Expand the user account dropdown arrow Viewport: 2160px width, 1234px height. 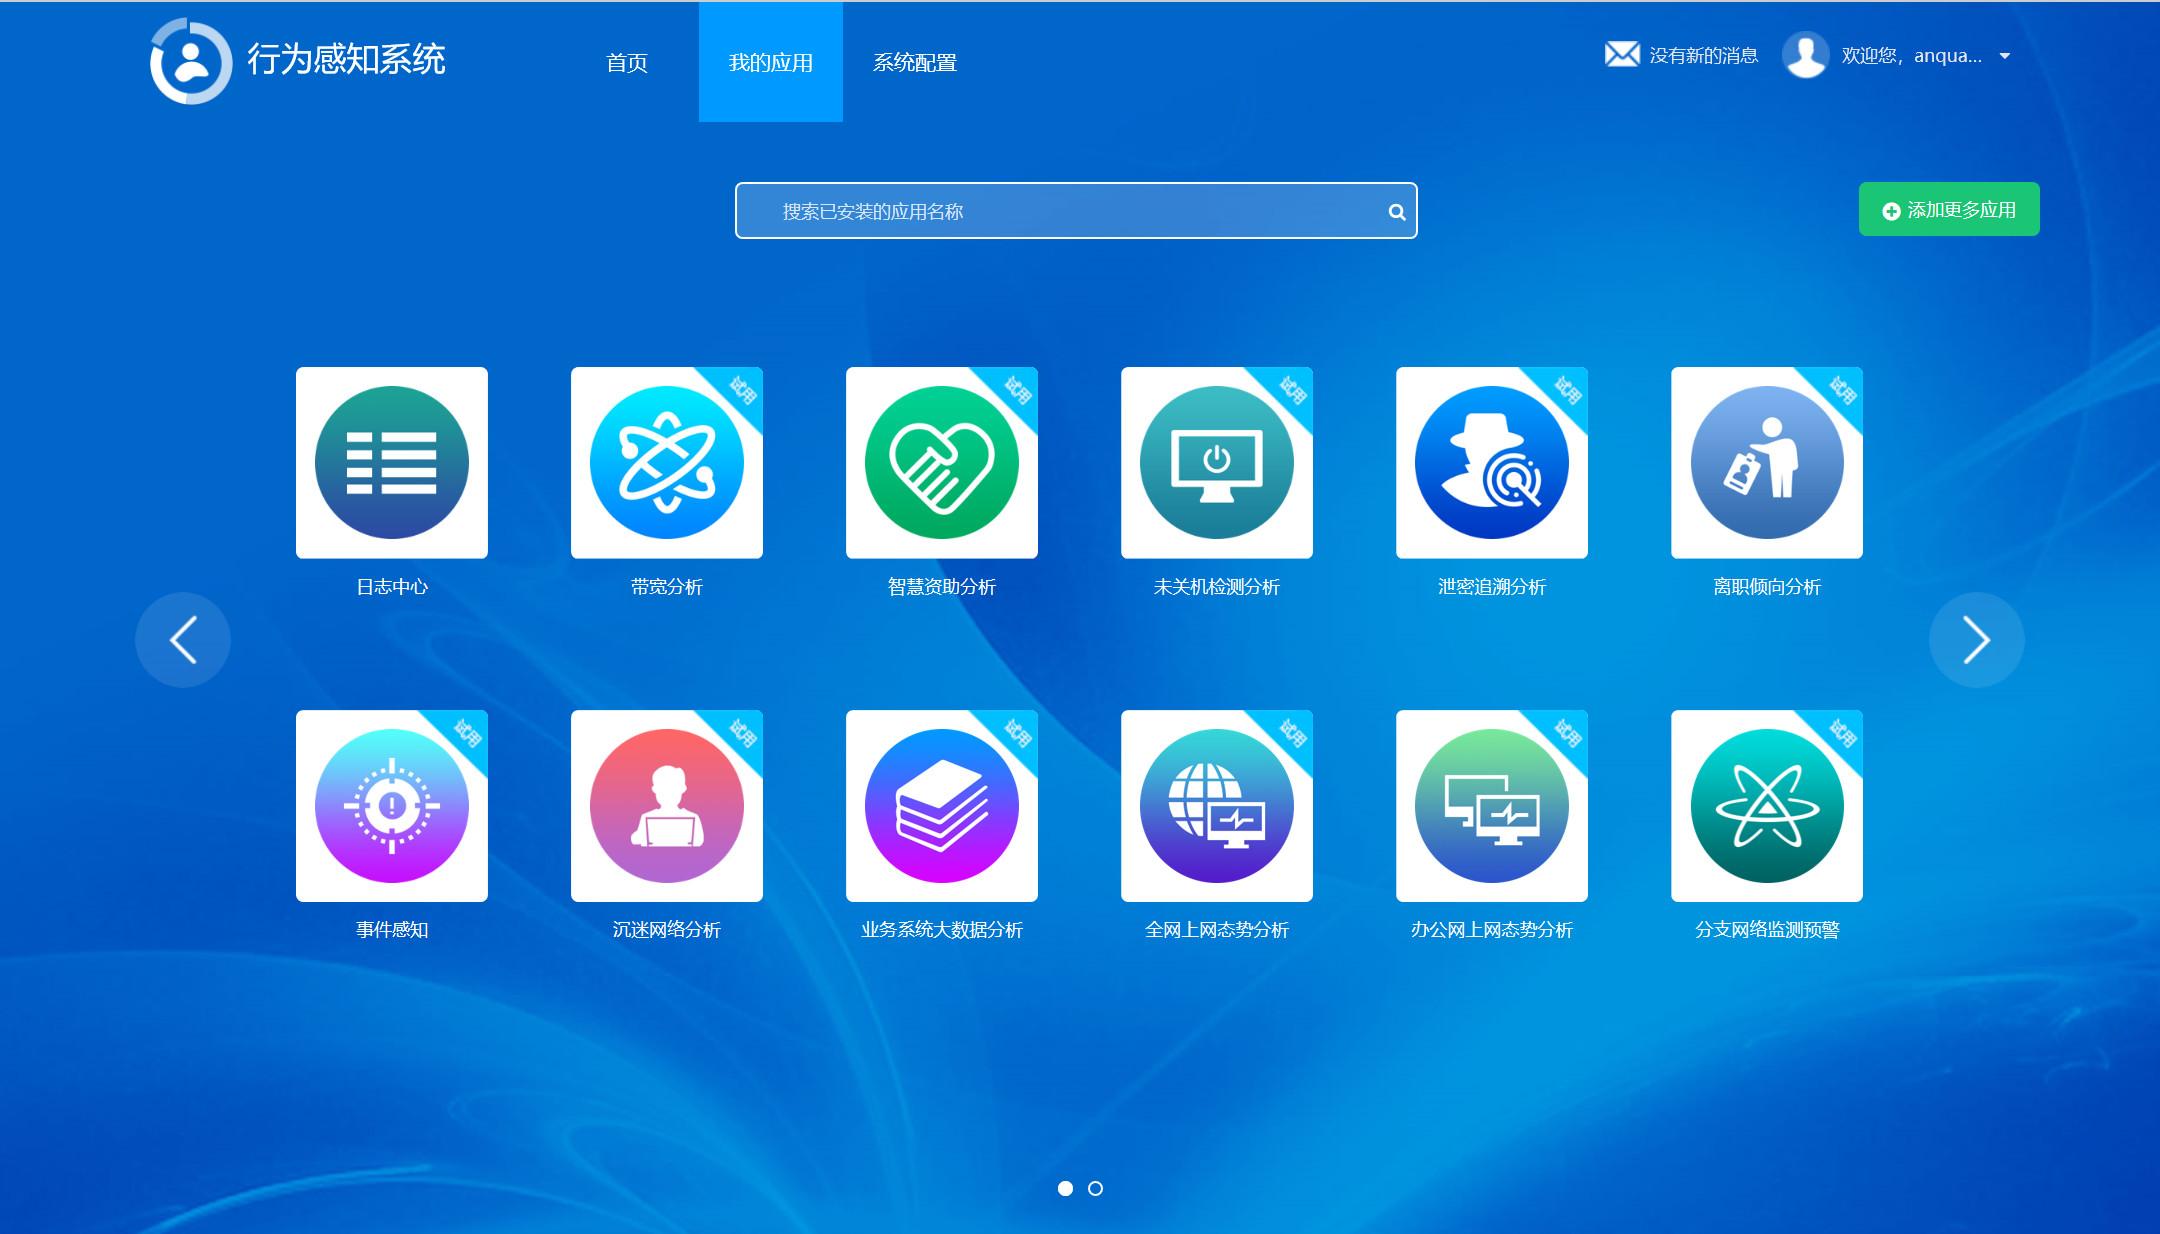click(2004, 56)
